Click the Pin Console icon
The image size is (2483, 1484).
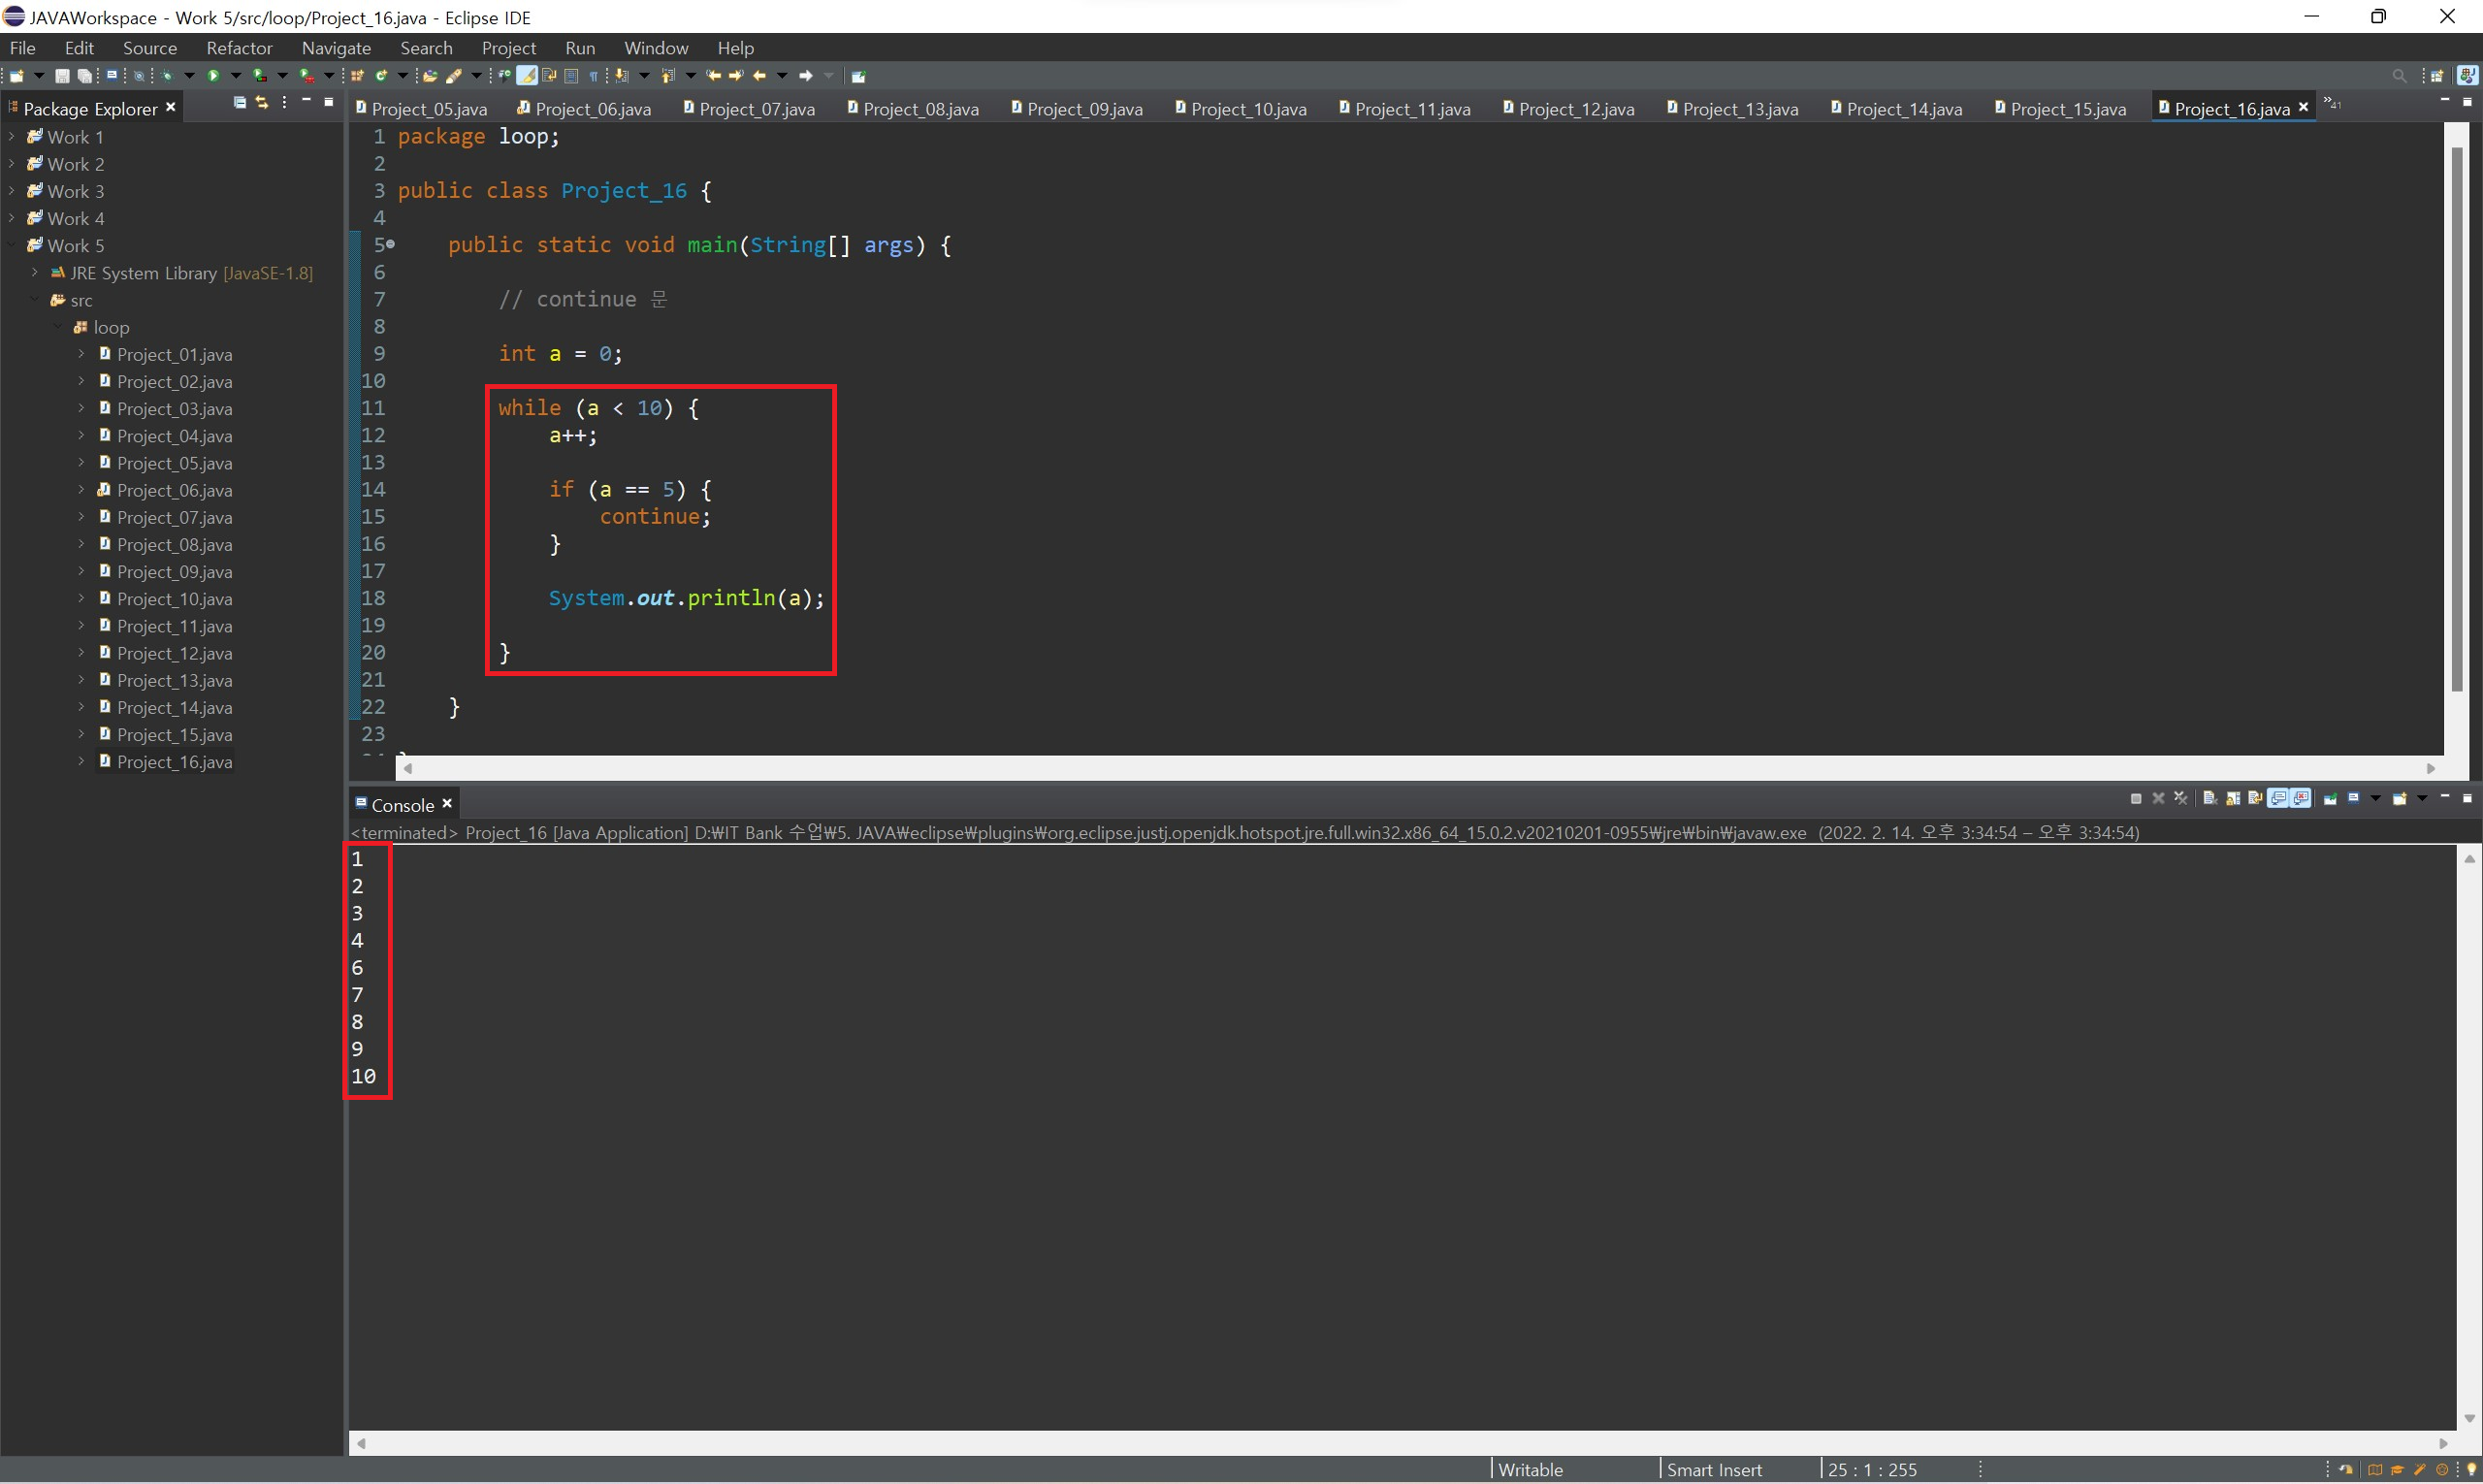tap(2330, 798)
